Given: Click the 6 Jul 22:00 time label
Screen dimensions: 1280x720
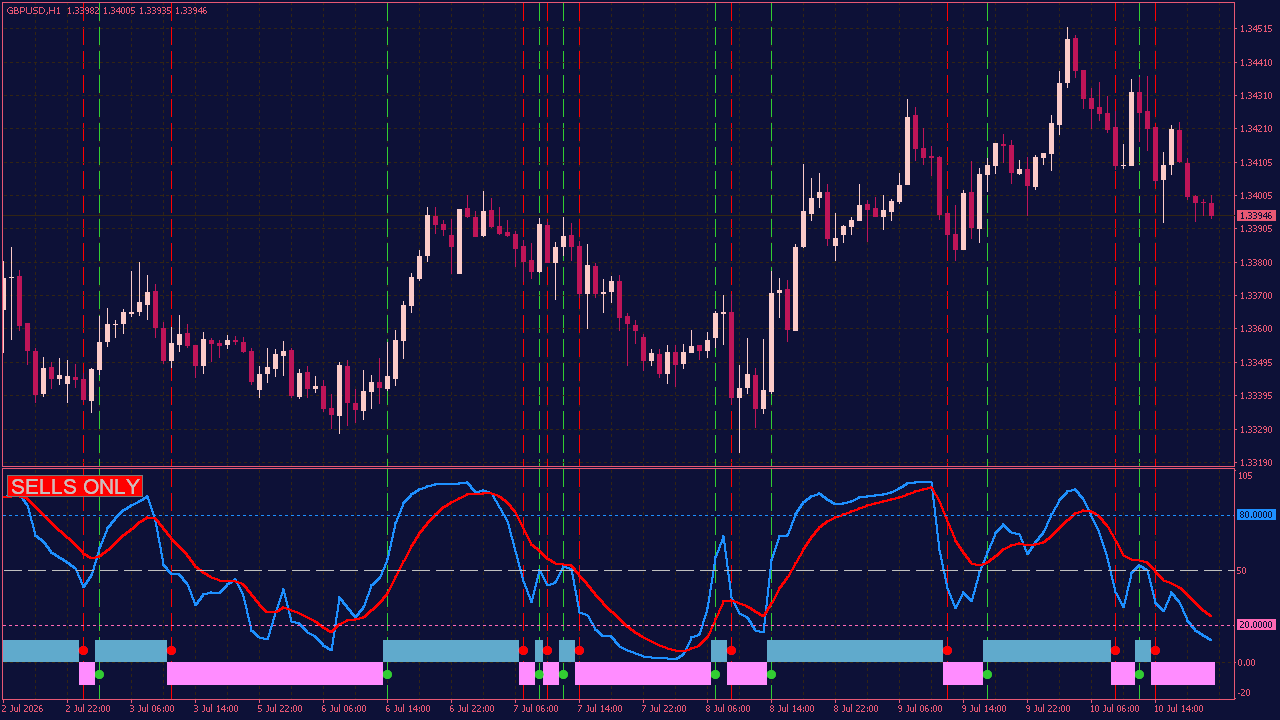Looking at the screenshot, I should [x=472, y=708].
